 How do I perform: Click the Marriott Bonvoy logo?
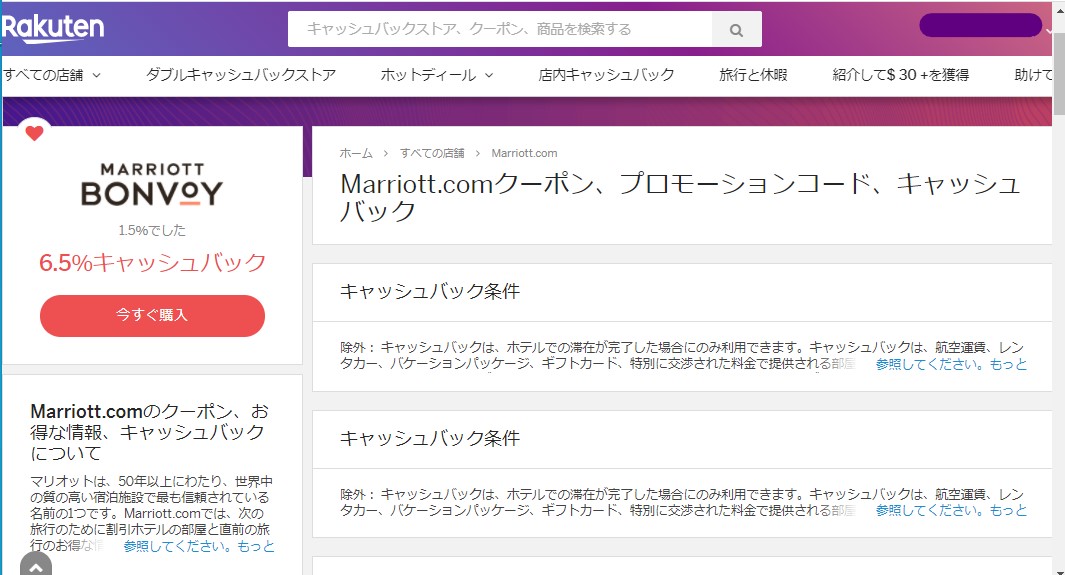152,185
